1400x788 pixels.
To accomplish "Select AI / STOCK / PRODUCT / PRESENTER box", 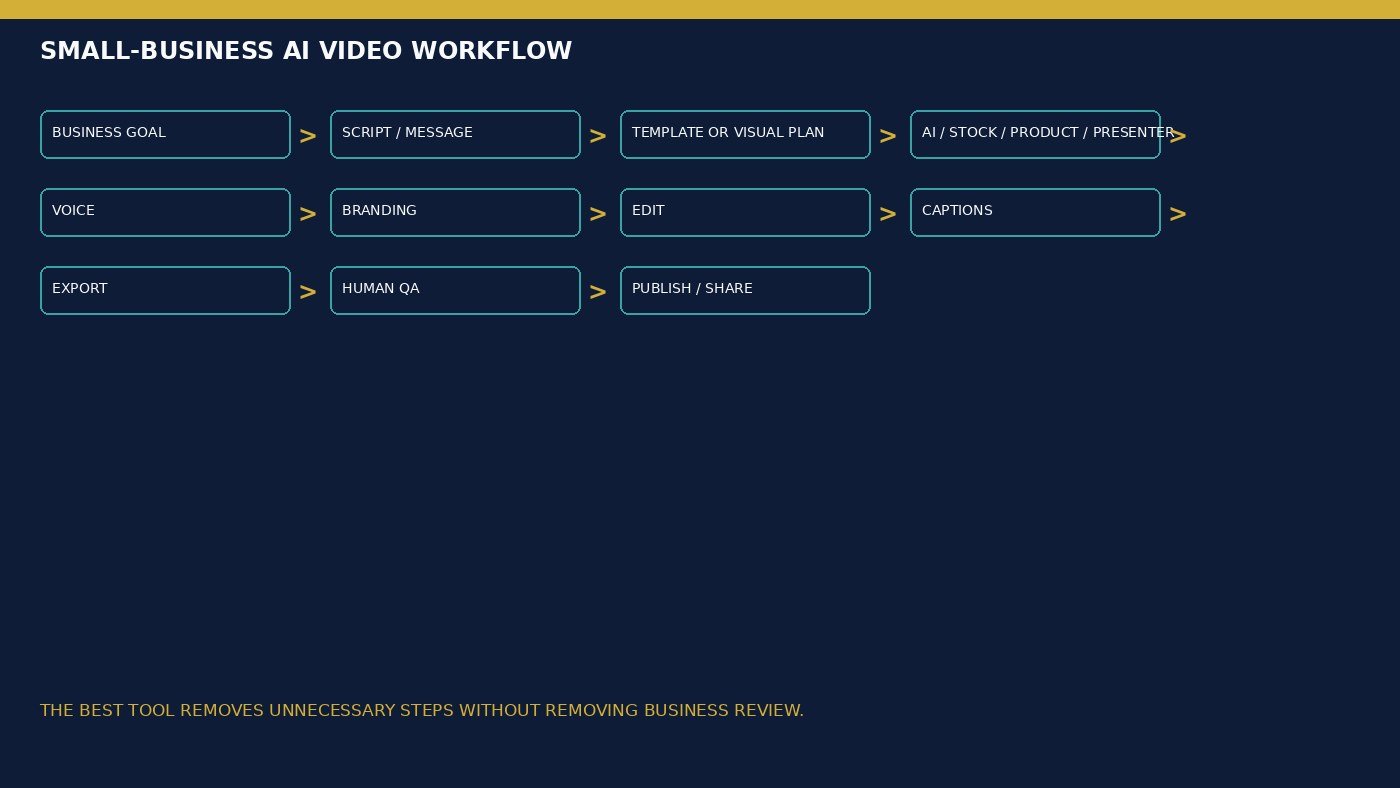I will pos(1035,134).
